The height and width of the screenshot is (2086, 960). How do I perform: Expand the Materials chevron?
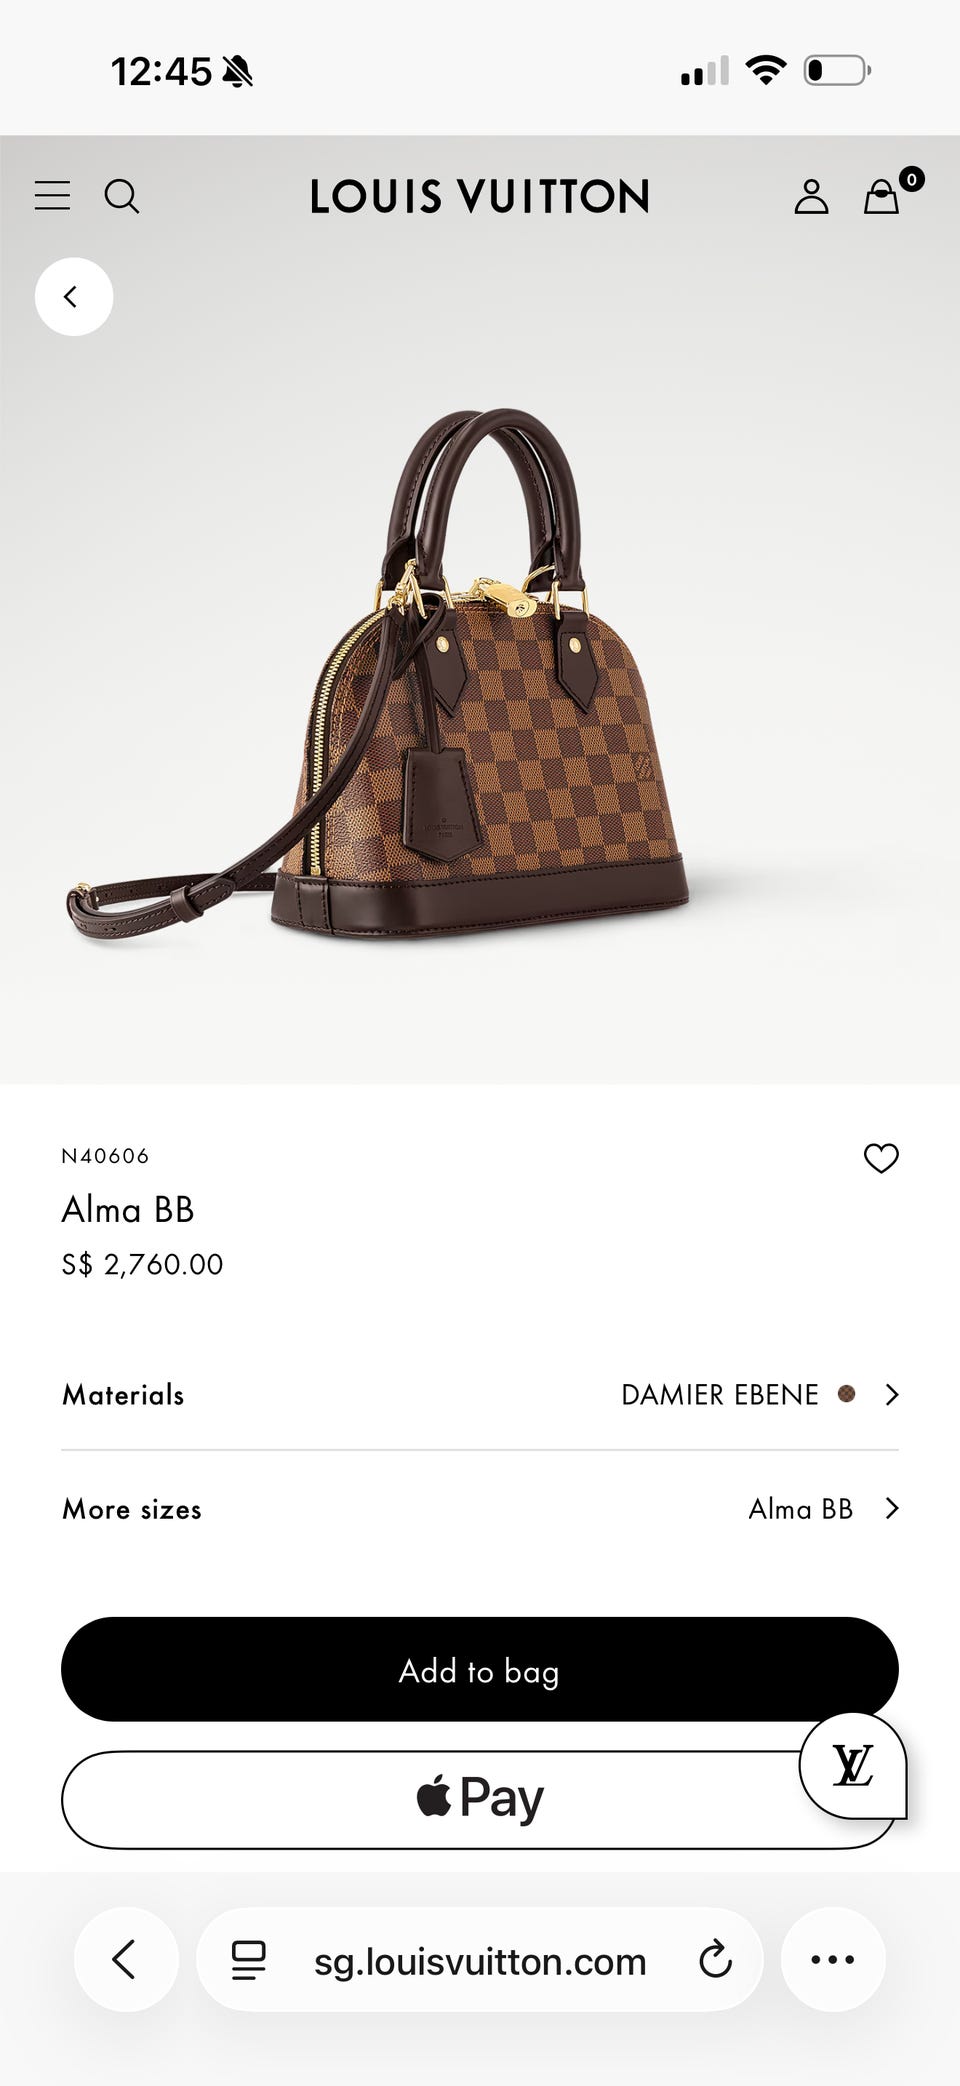point(892,1394)
